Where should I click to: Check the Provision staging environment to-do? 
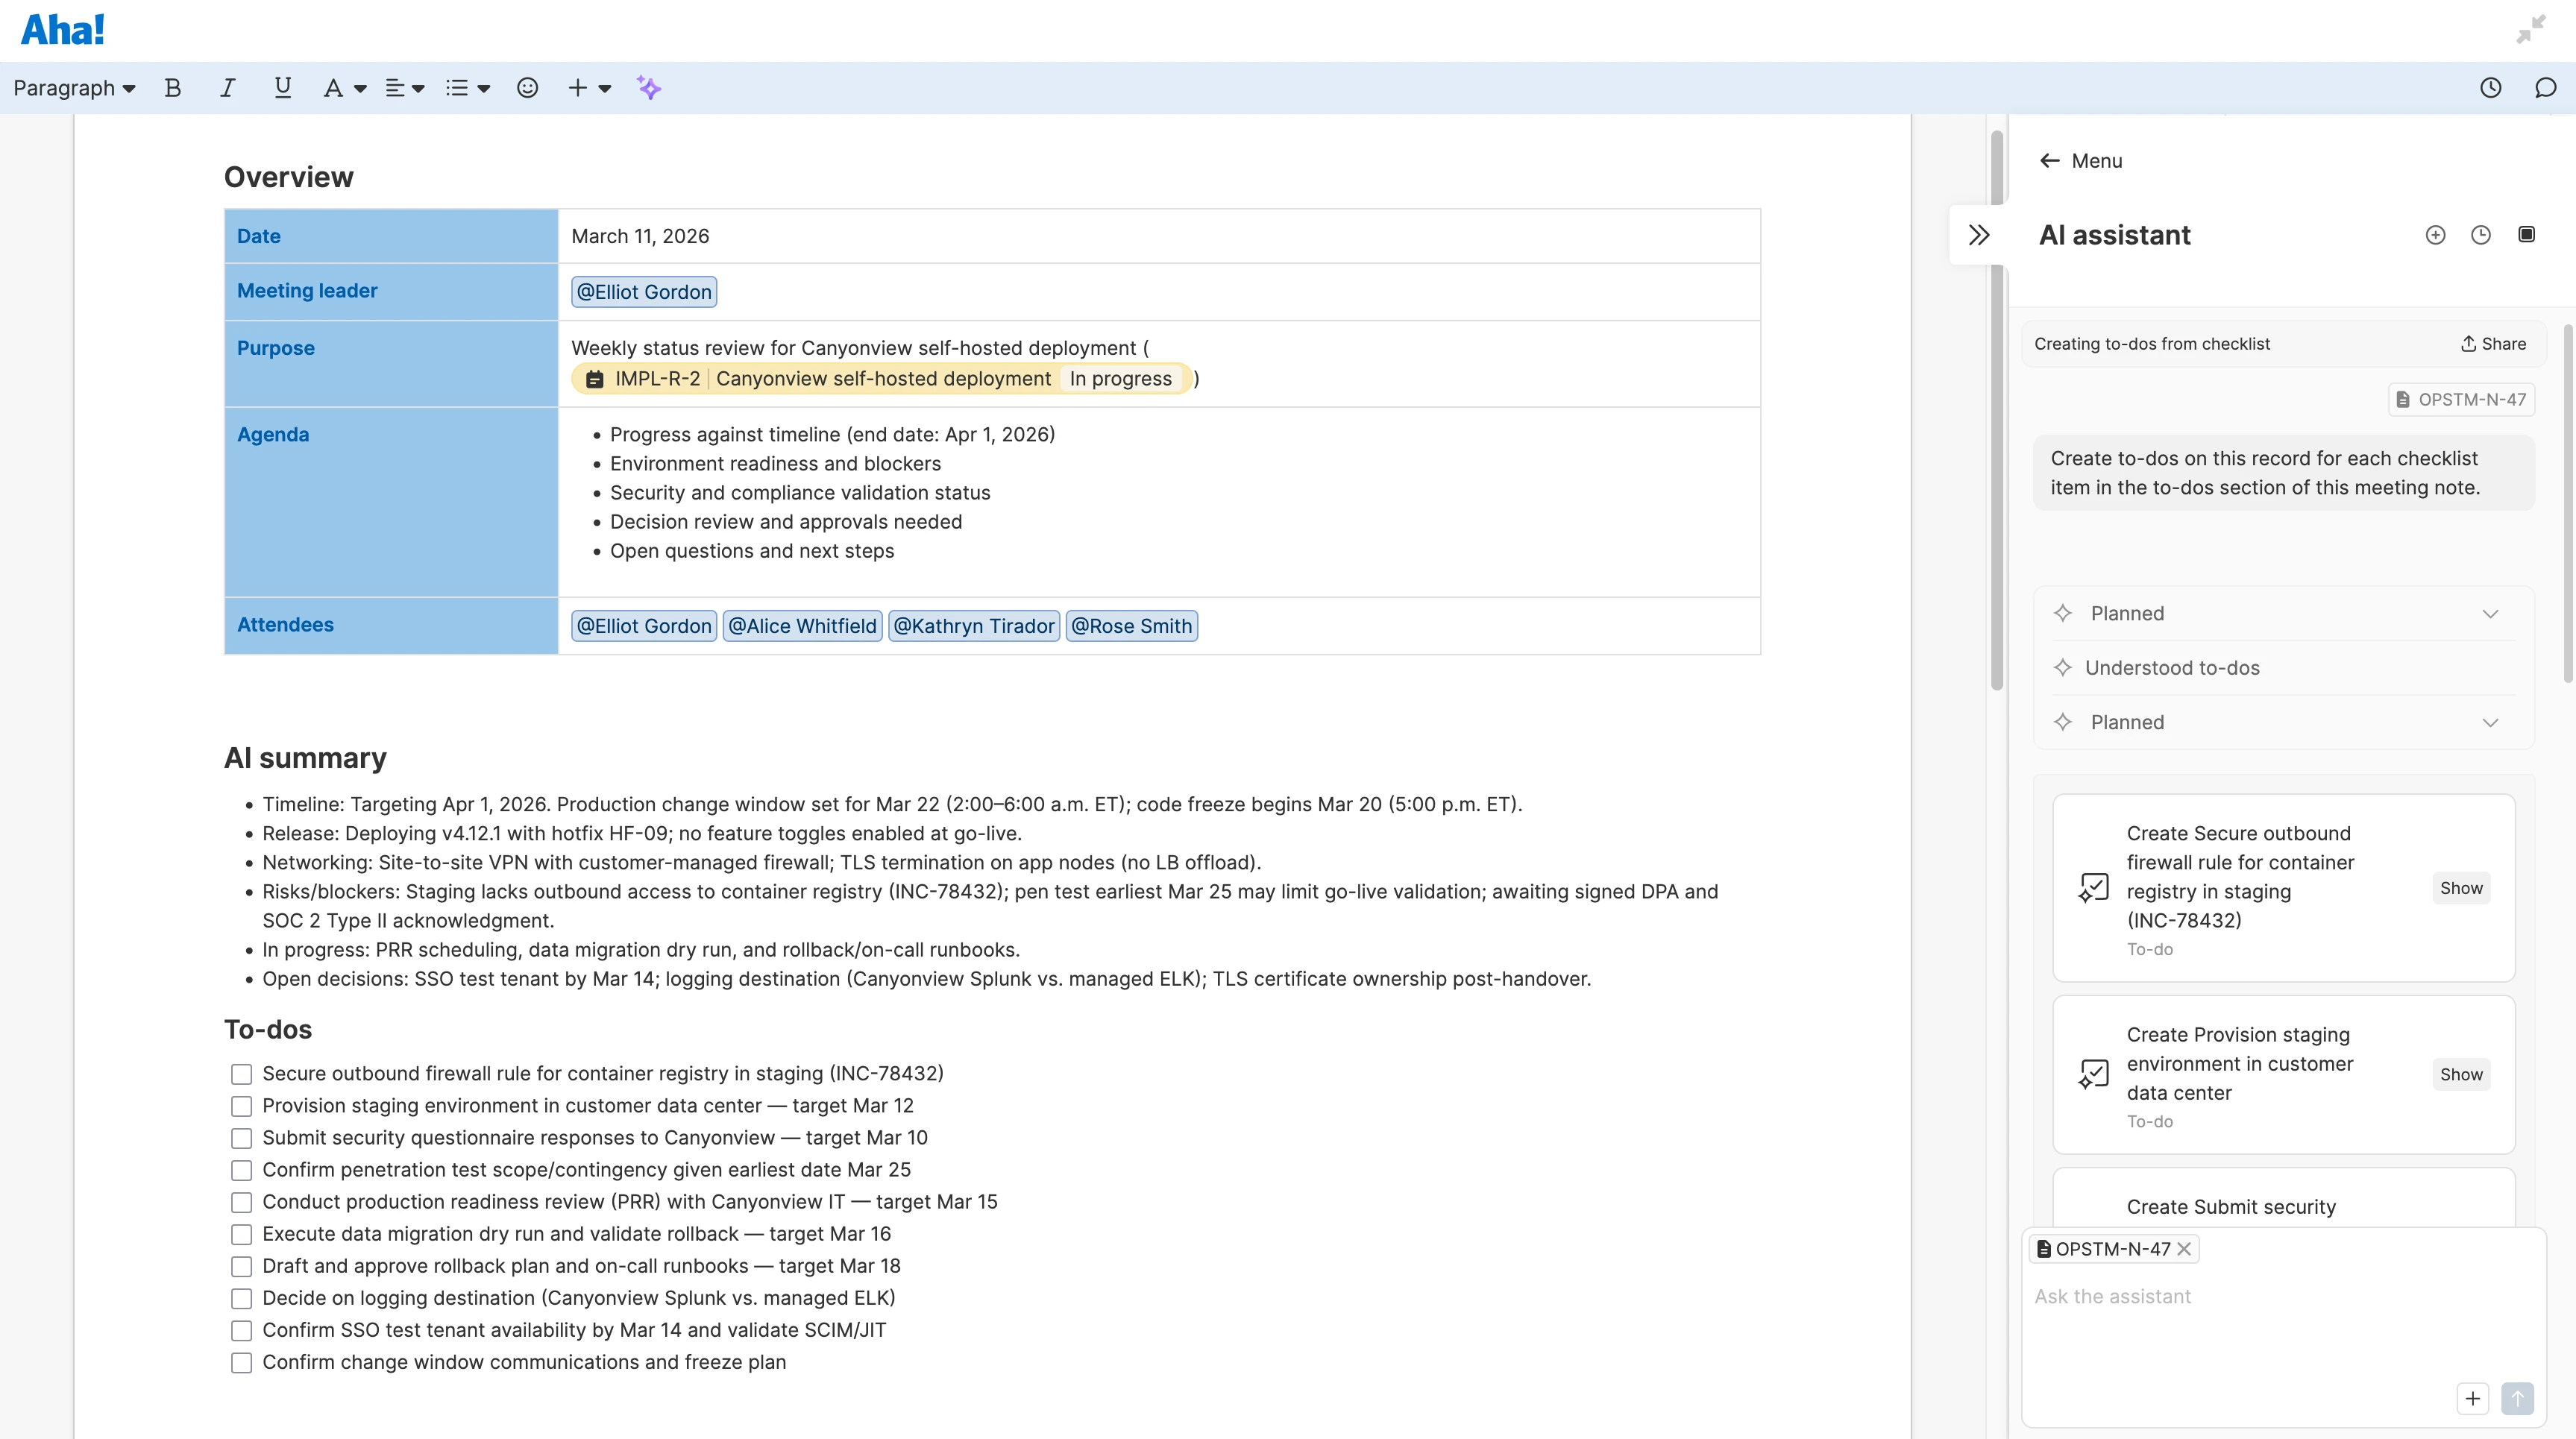coord(241,1106)
